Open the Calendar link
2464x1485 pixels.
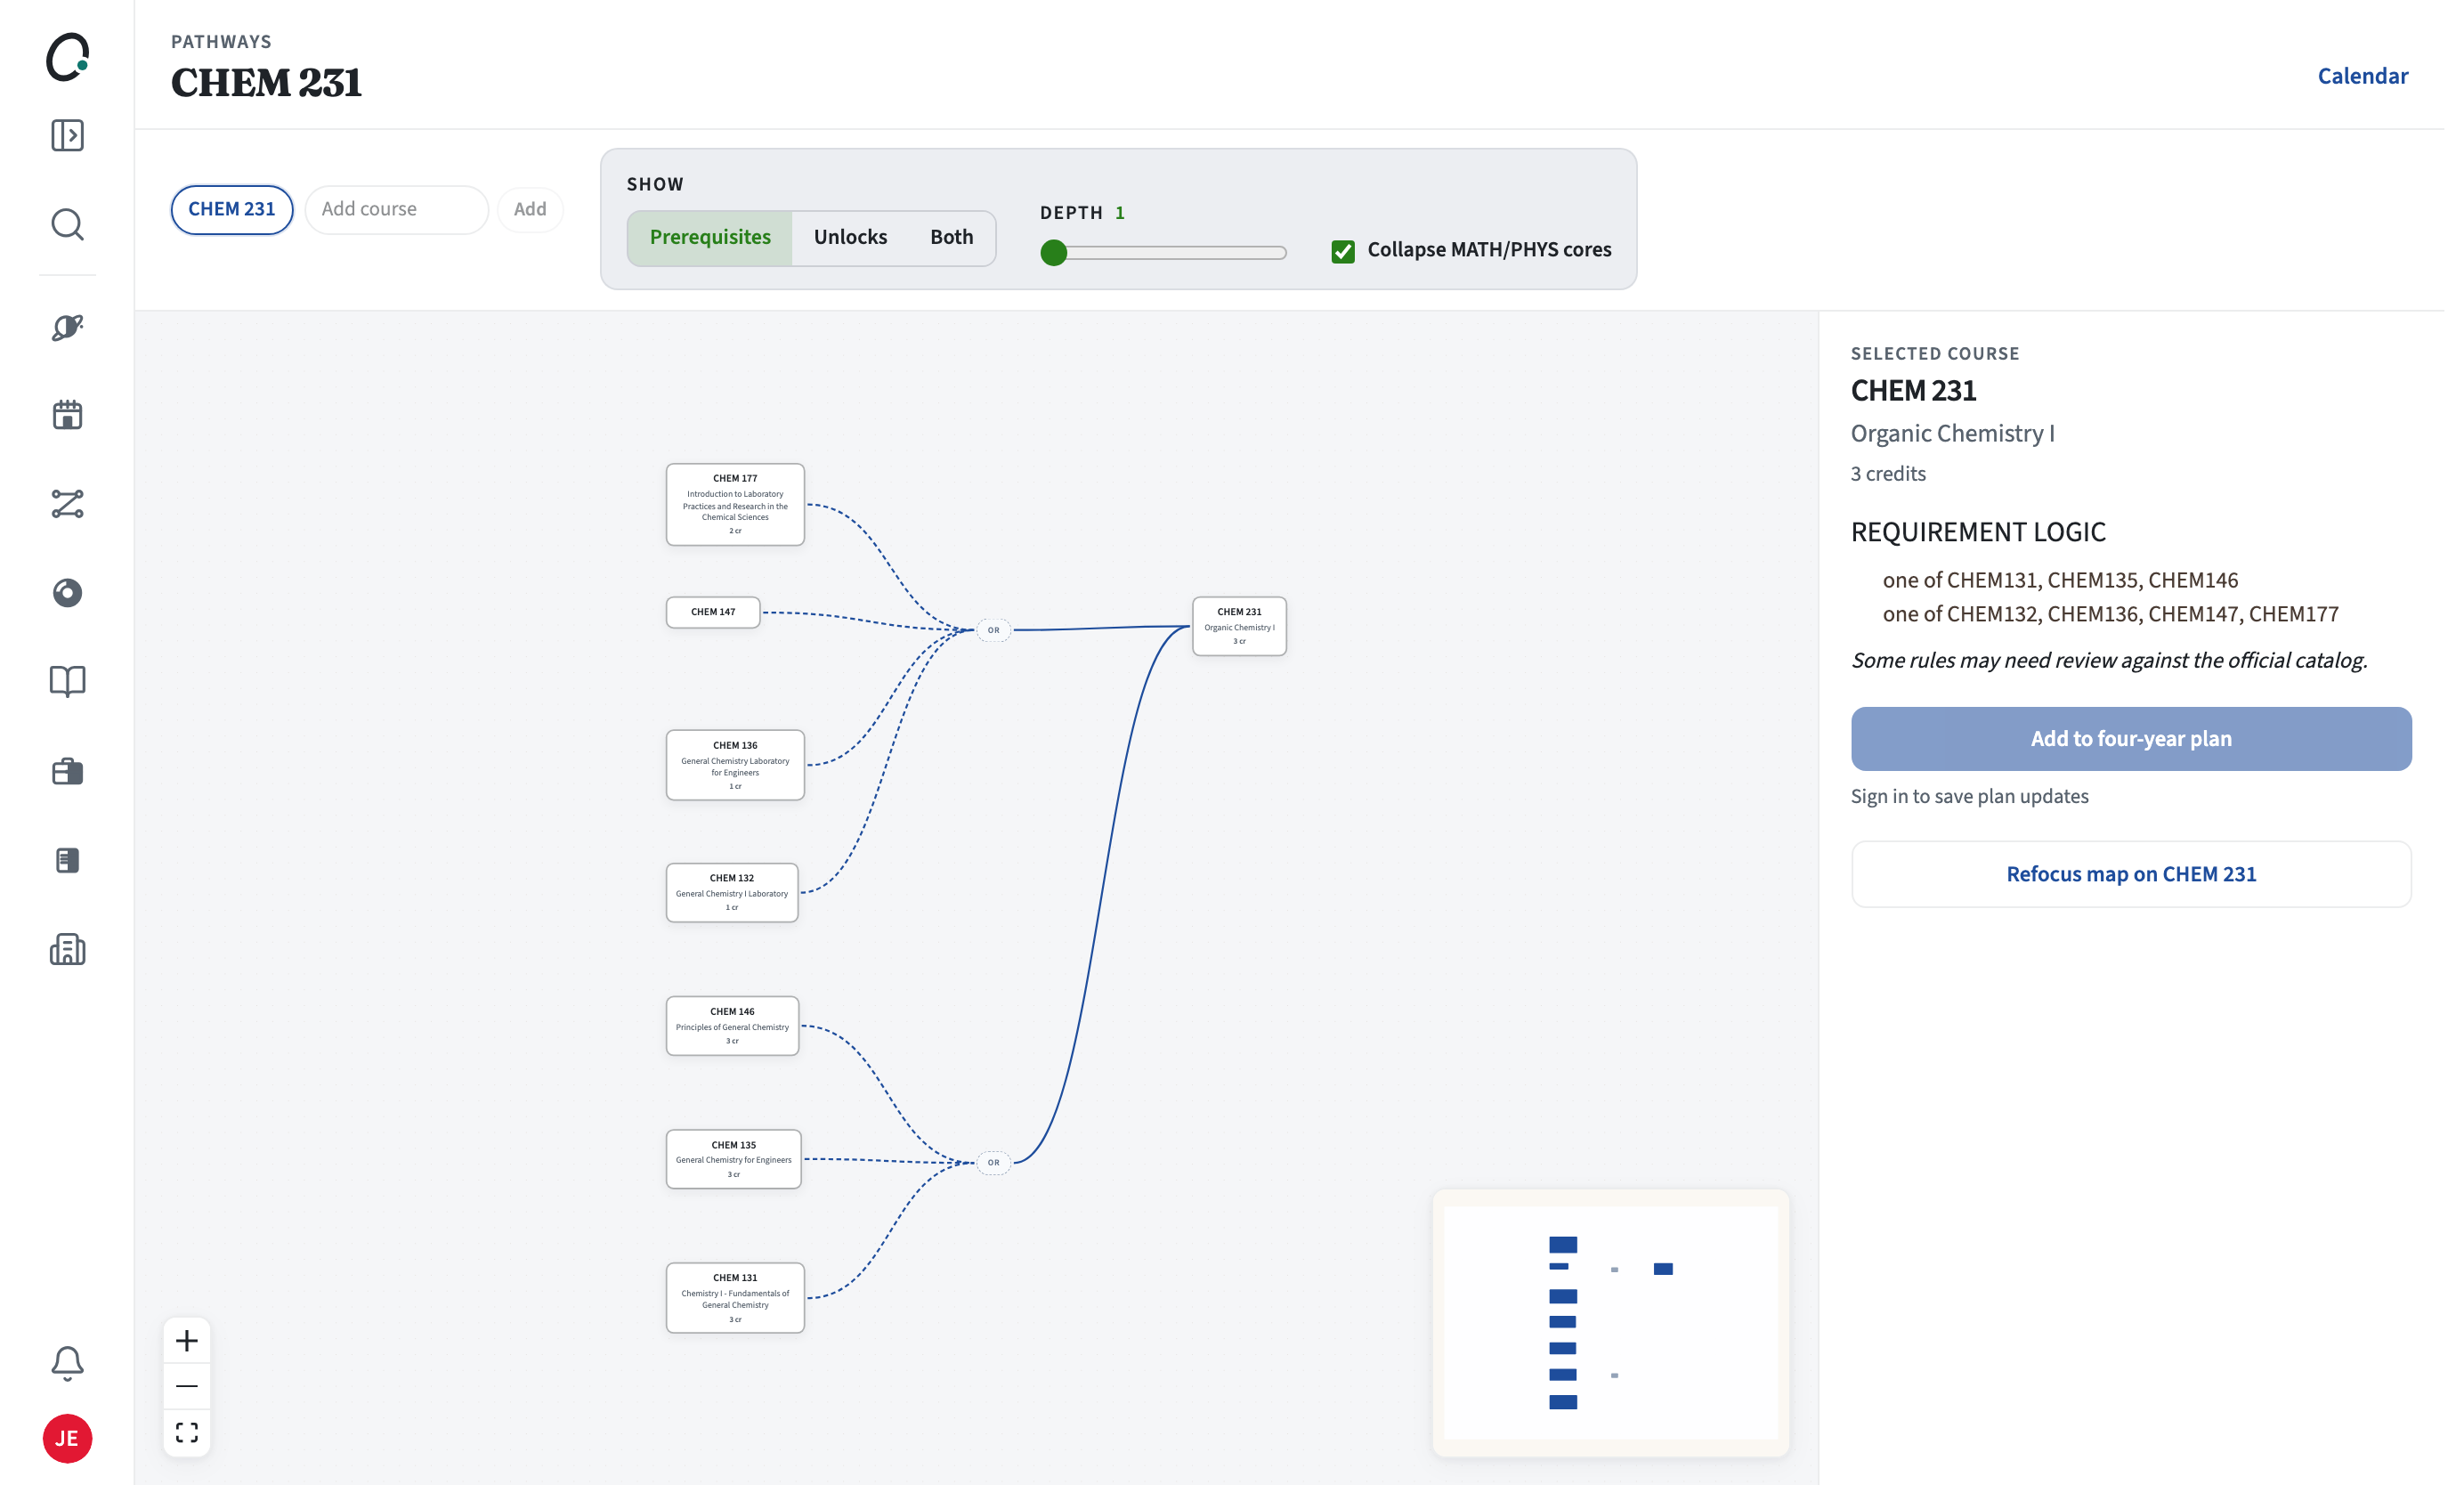2362,76
